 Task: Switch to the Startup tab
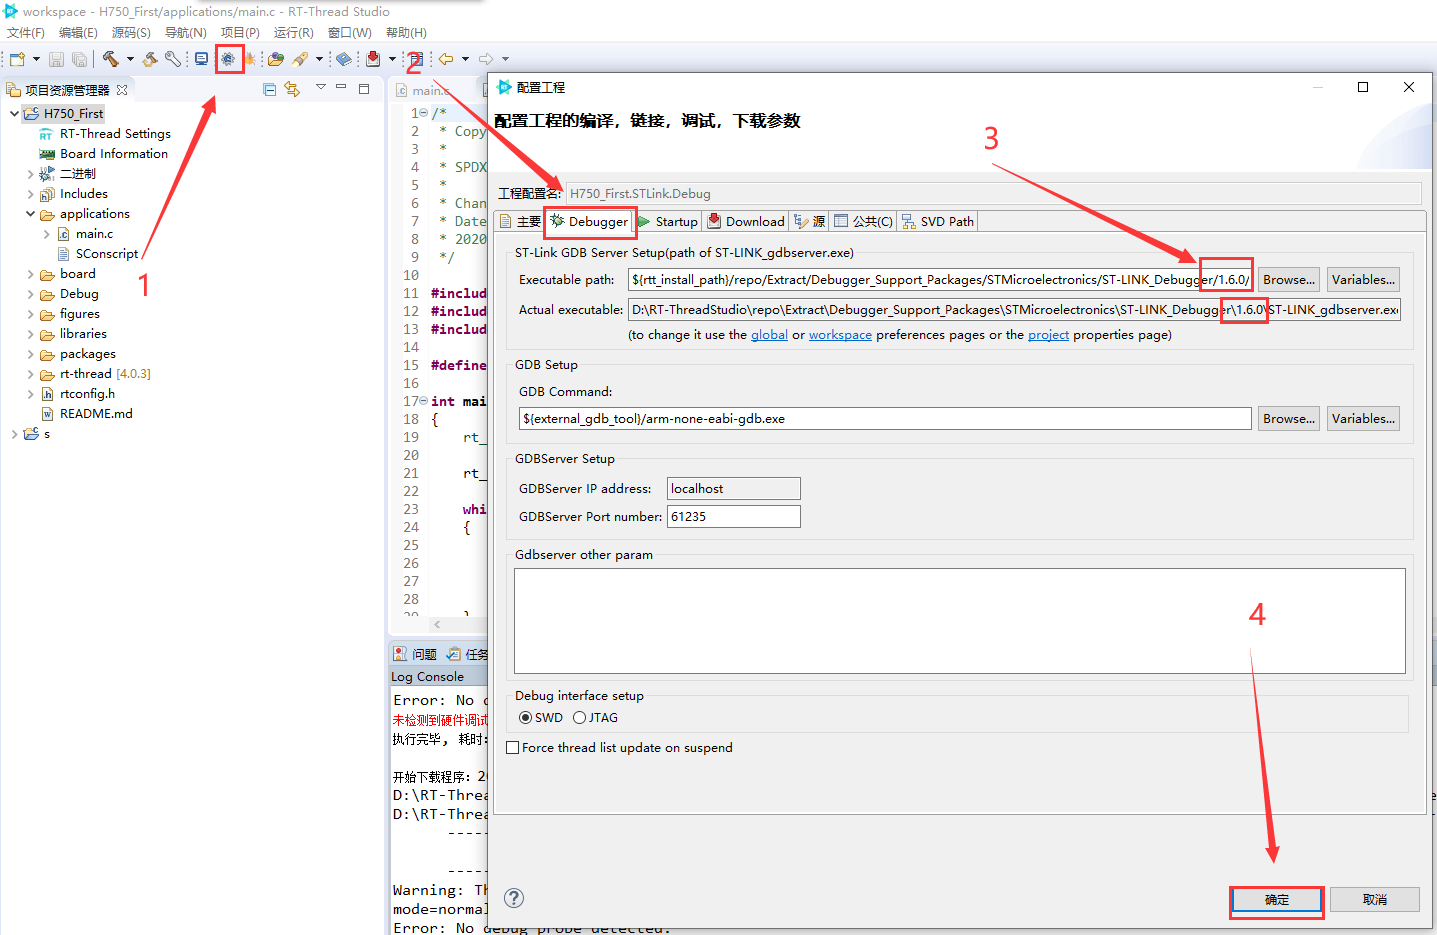tap(668, 221)
